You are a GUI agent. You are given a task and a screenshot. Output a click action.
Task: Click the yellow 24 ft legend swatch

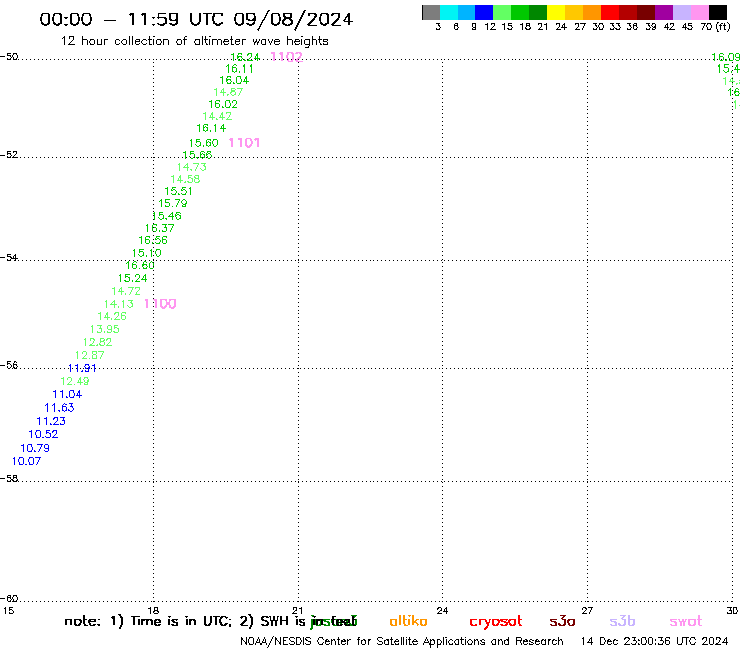coord(556,12)
